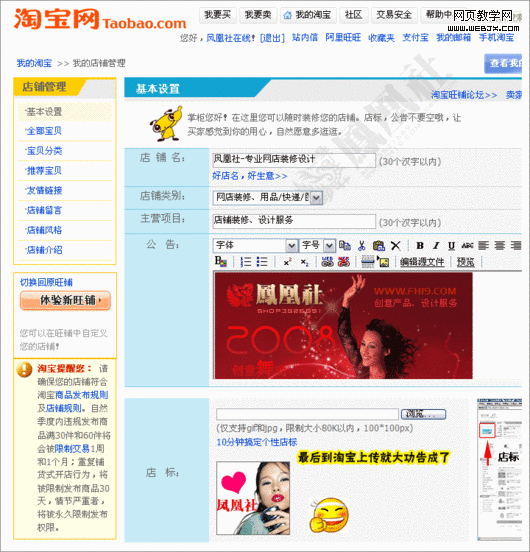This screenshot has height=552, width=530.
Task: Open the 交易安全 top menu
Action: click(x=394, y=15)
